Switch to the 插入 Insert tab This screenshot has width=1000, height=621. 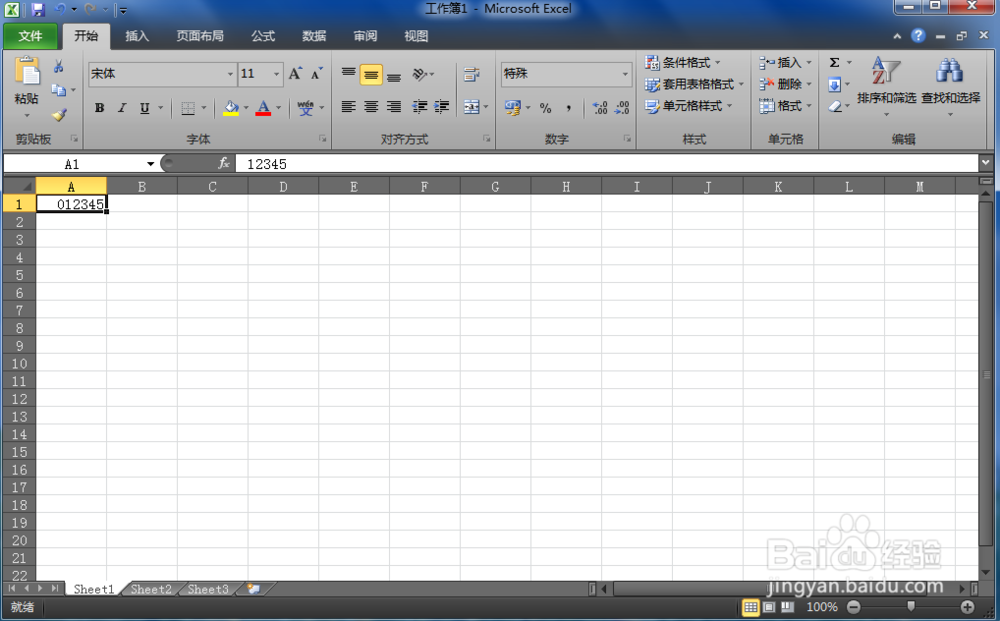point(136,36)
